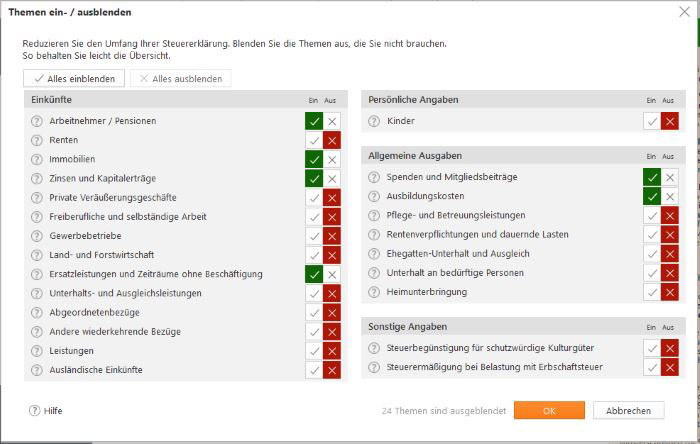Viewport: 700px width, 444px height.
Task: Click Alles ausblenden button
Action: [x=181, y=78]
